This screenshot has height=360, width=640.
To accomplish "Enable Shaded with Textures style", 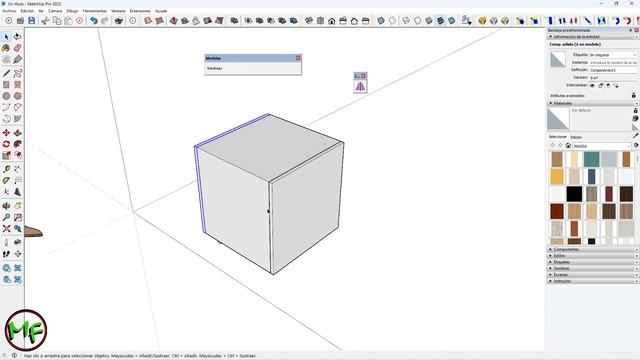I will (440, 20).
